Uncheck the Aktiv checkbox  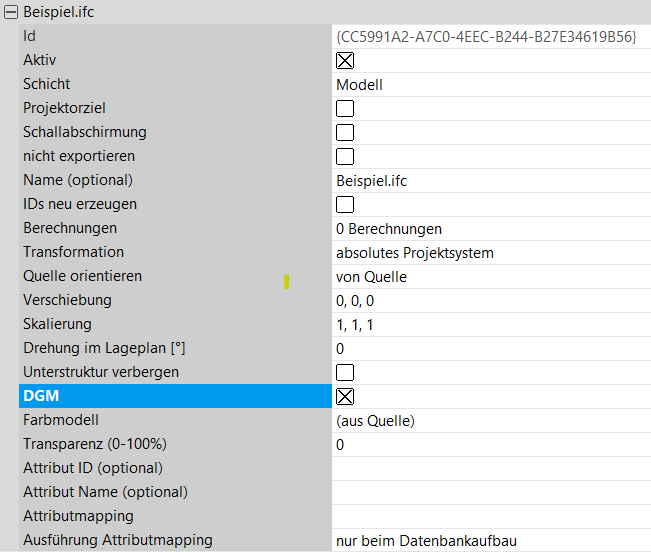pyautogui.click(x=345, y=60)
